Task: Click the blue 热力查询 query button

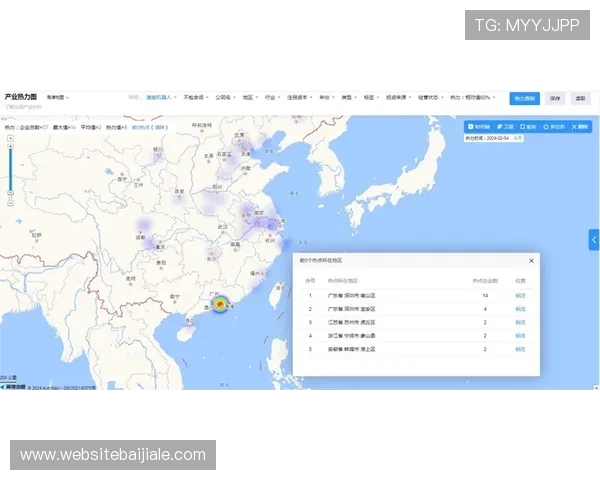Action: (525, 98)
